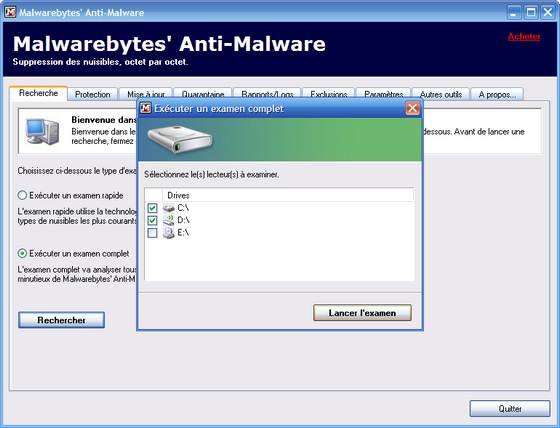The image size is (560, 428).
Task: Select the C:\ drive icon
Action: (x=169, y=208)
